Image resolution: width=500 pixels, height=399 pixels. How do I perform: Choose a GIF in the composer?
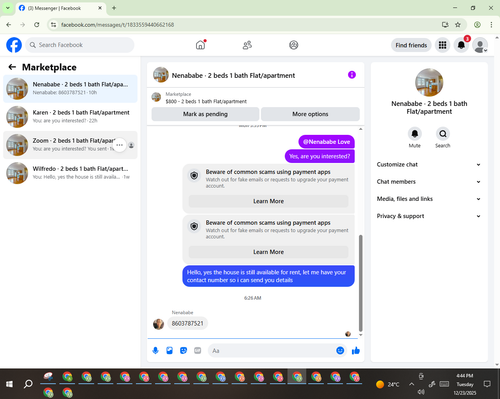pyautogui.click(x=198, y=350)
